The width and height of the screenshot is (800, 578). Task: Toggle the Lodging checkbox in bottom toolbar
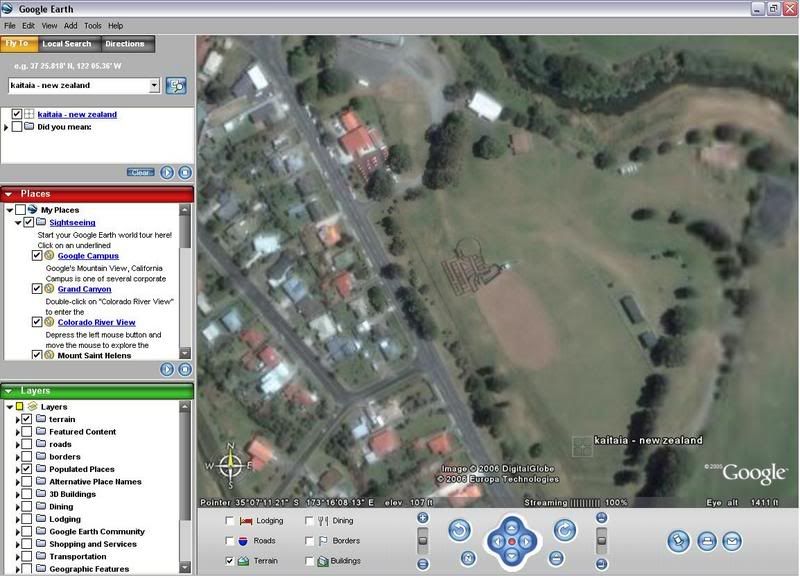tap(230, 520)
